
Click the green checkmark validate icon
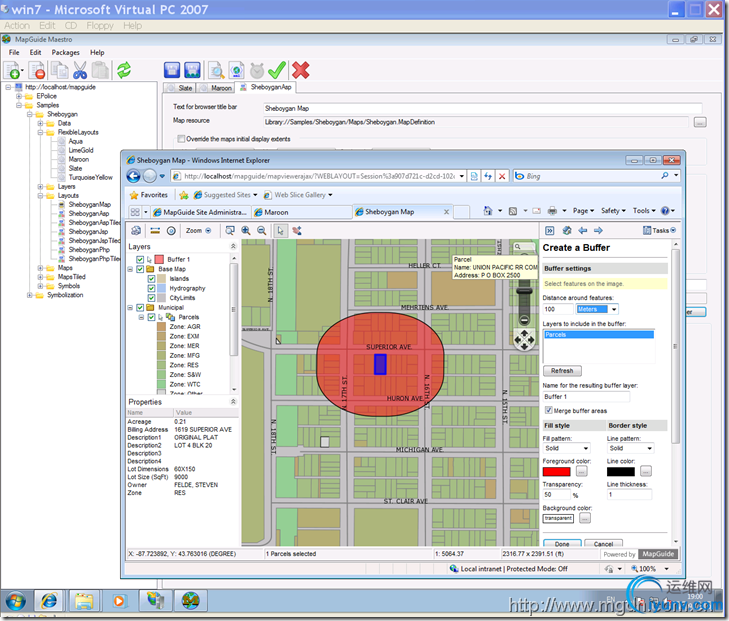277,70
